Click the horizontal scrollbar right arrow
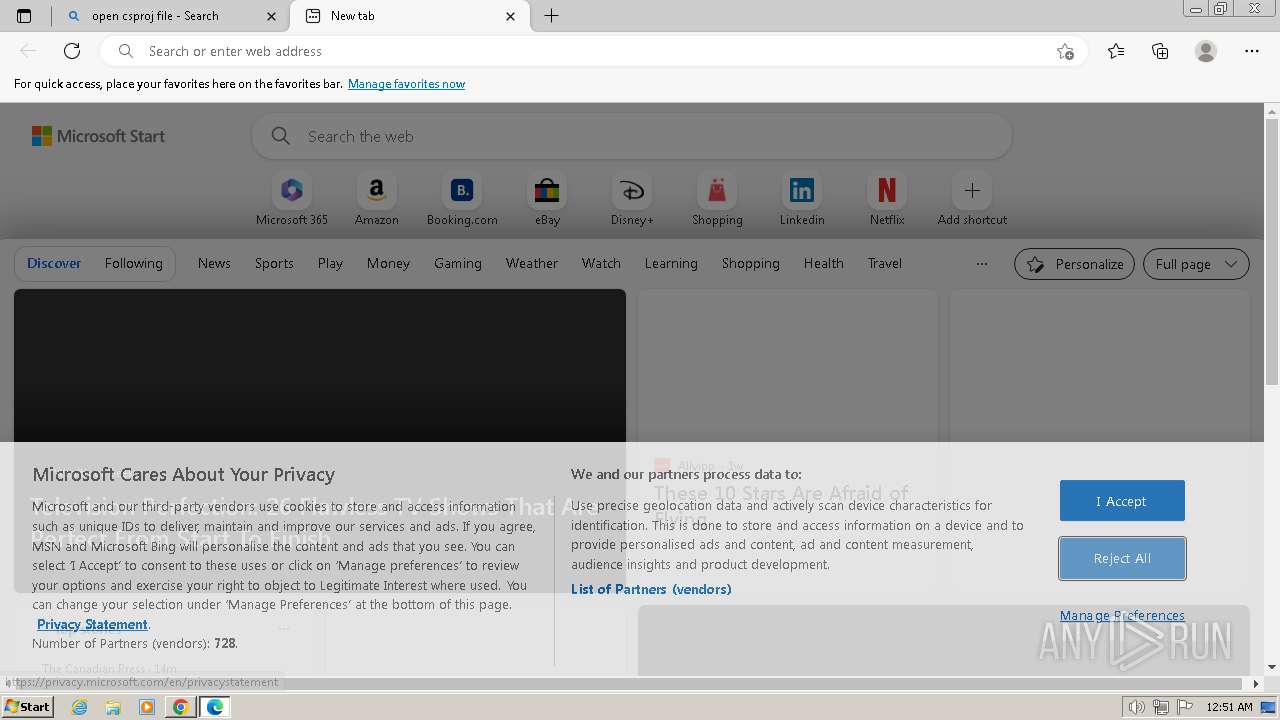1280x720 pixels. (x=1256, y=684)
